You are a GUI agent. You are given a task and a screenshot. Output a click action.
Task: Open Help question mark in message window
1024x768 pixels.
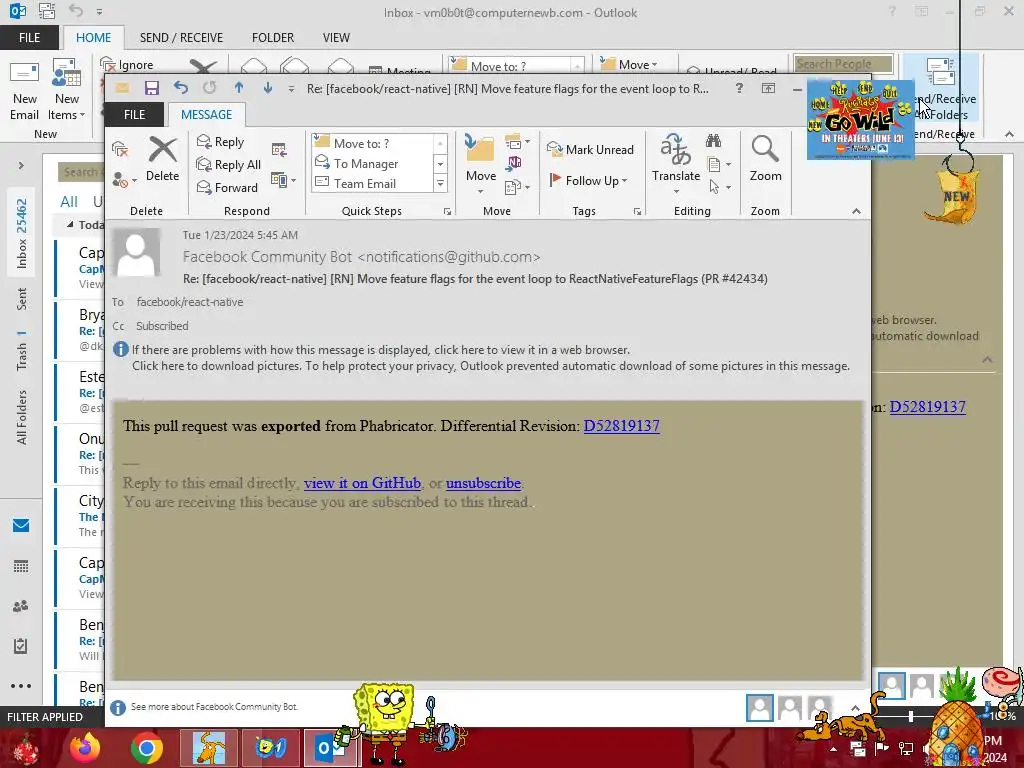click(739, 88)
